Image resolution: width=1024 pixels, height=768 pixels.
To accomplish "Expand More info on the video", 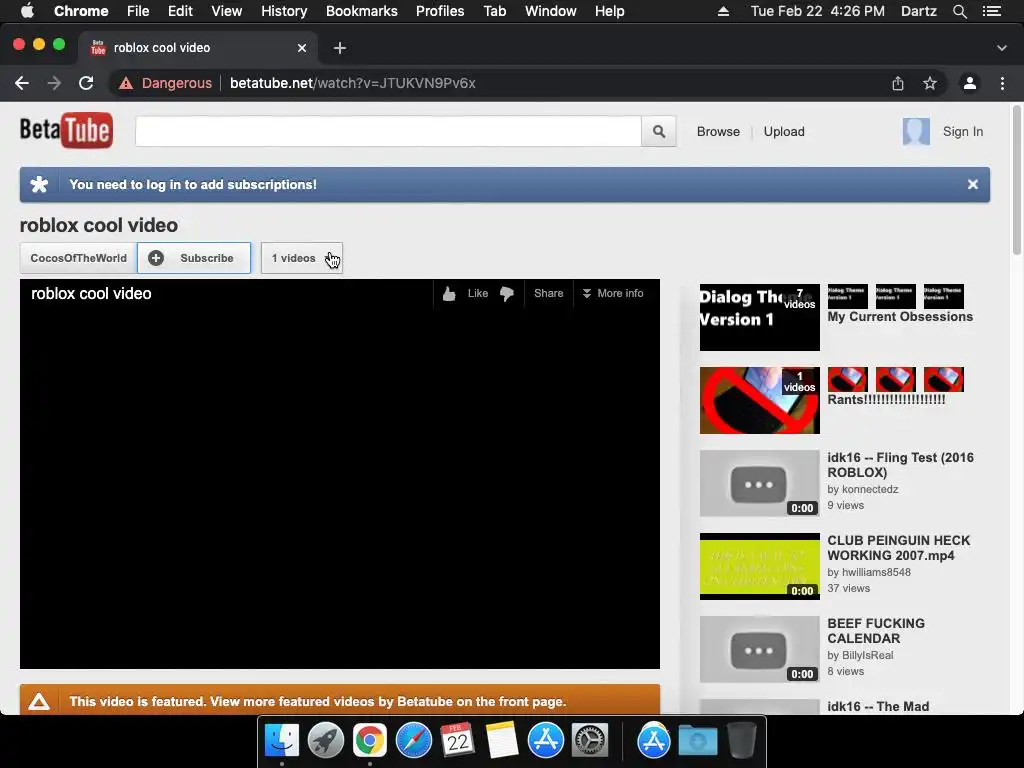I will tap(613, 293).
